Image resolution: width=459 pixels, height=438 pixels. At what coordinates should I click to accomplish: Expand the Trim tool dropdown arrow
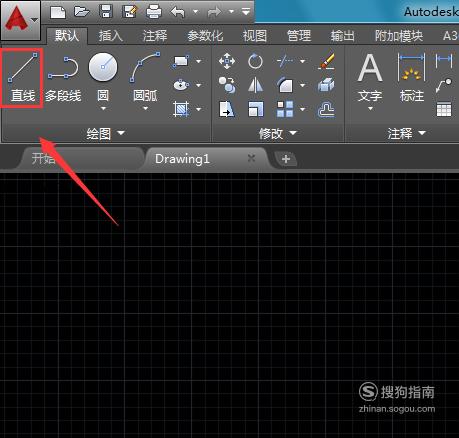[x=302, y=61]
